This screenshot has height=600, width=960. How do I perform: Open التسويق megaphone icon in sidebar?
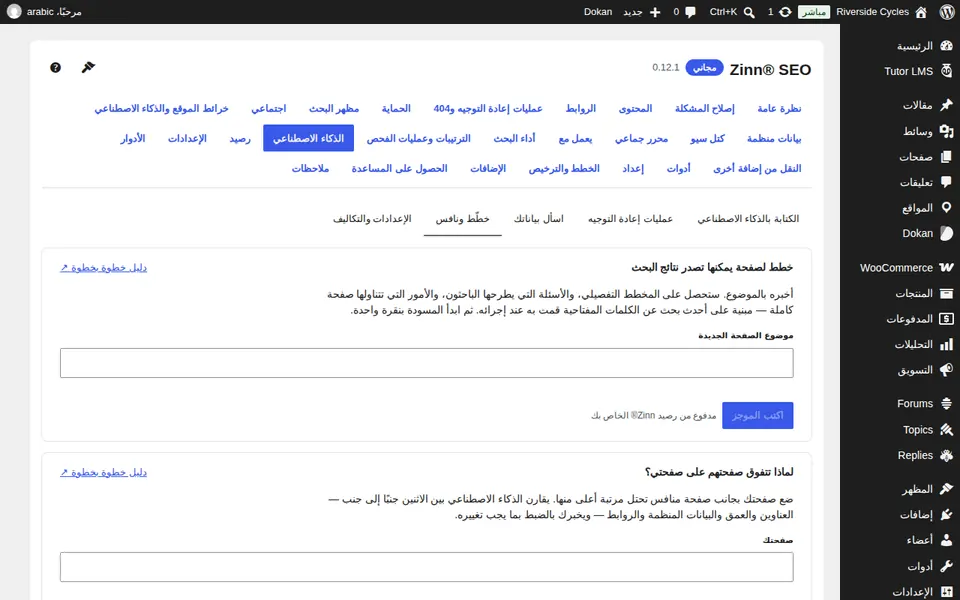[x=947, y=370]
